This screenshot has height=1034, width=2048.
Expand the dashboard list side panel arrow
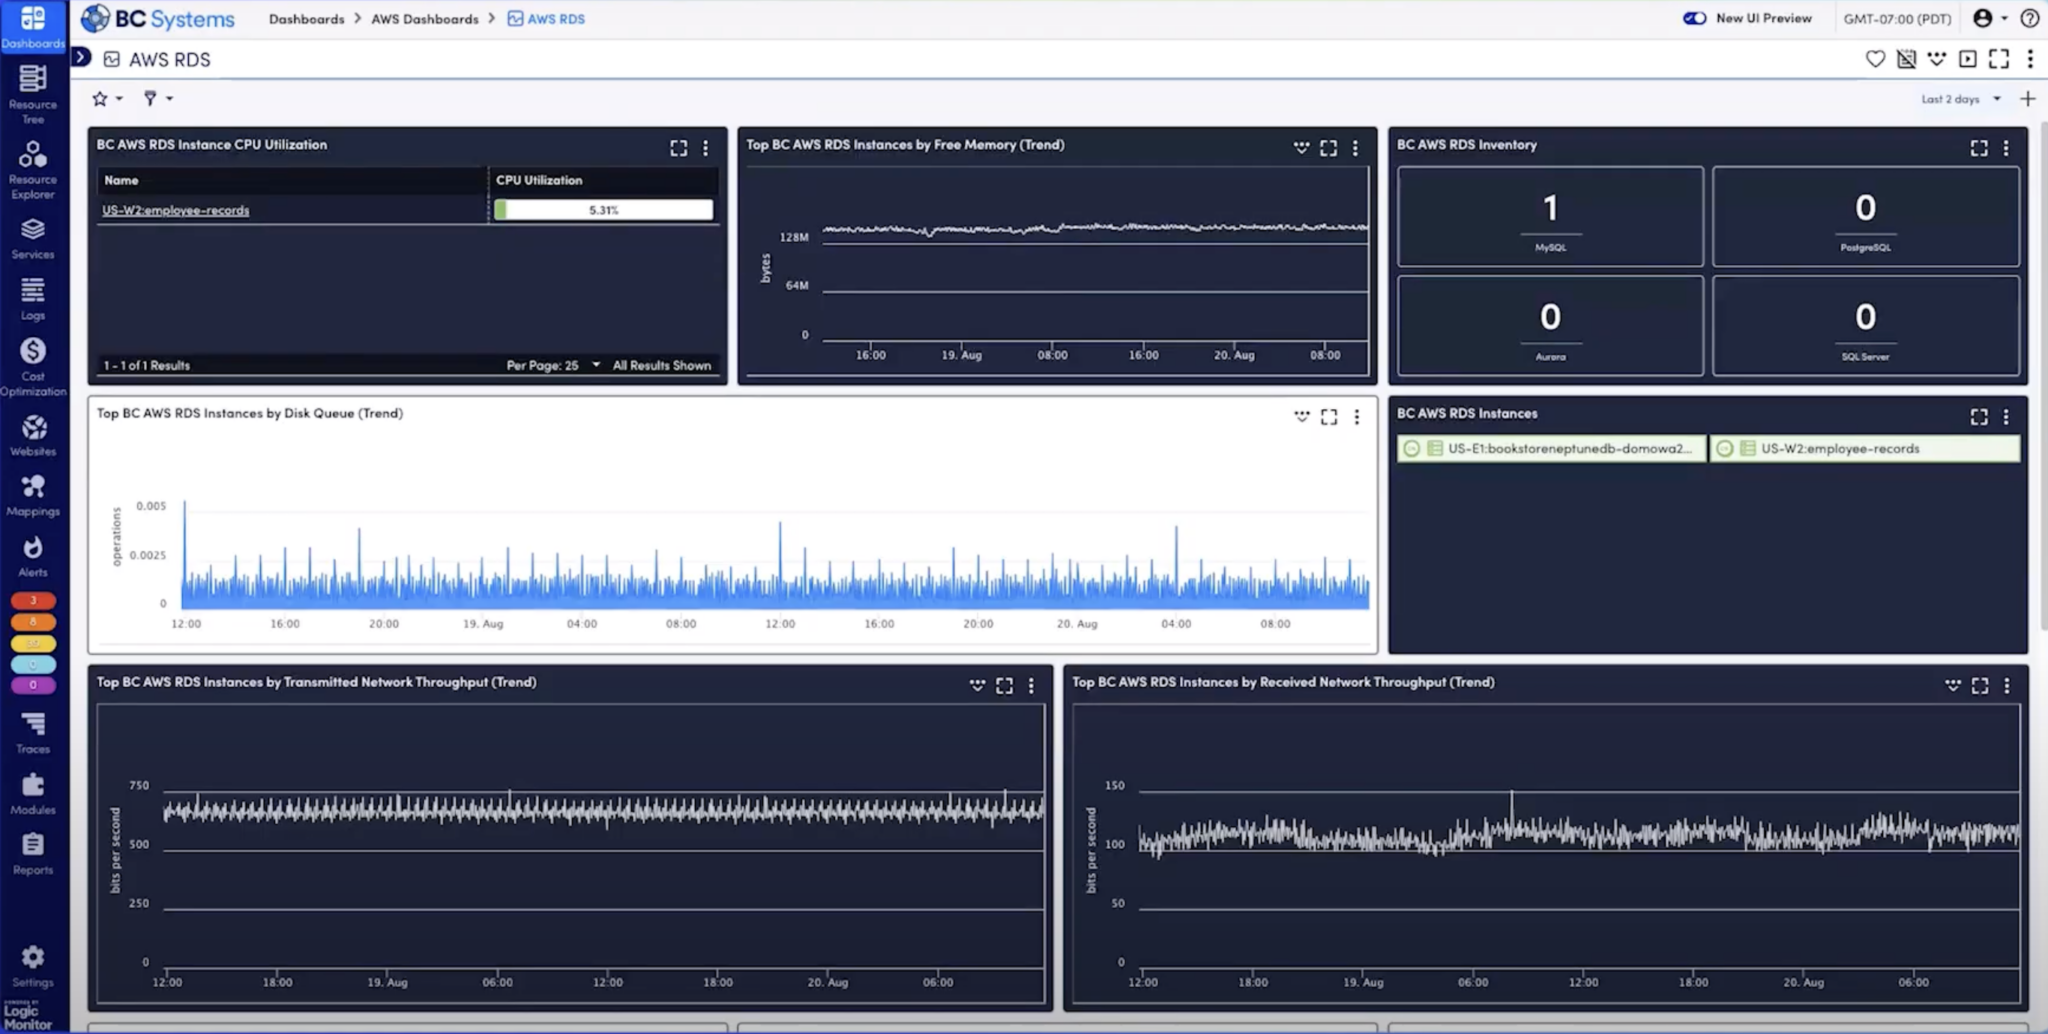click(82, 58)
